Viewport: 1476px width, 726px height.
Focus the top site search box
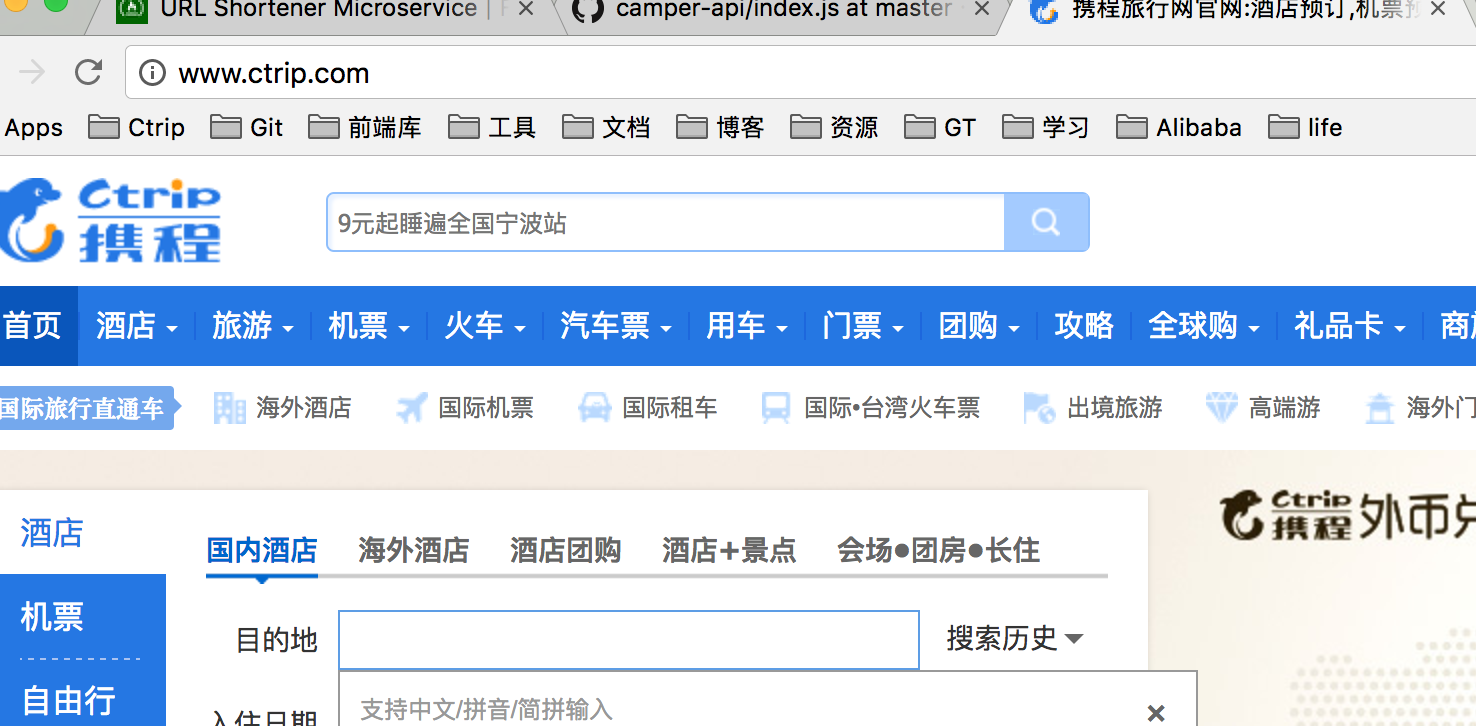click(x=665, y=222)
